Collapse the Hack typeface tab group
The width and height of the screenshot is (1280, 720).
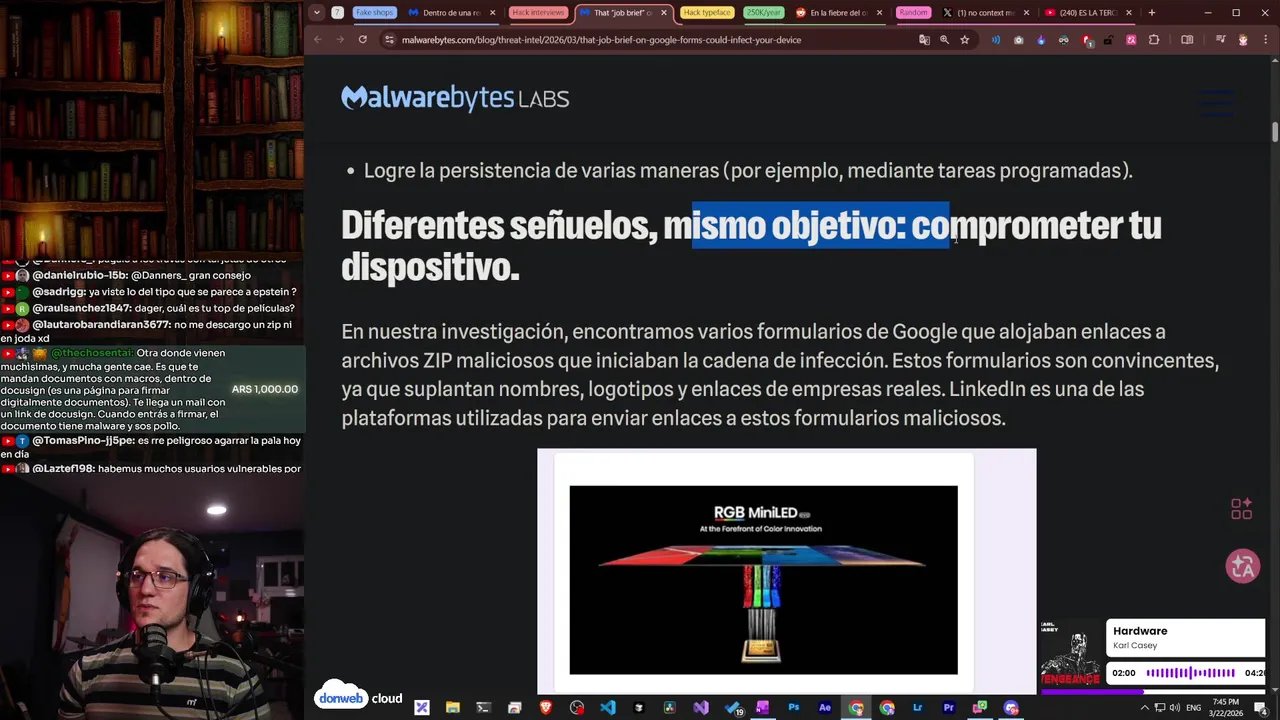tap(707, 13)
